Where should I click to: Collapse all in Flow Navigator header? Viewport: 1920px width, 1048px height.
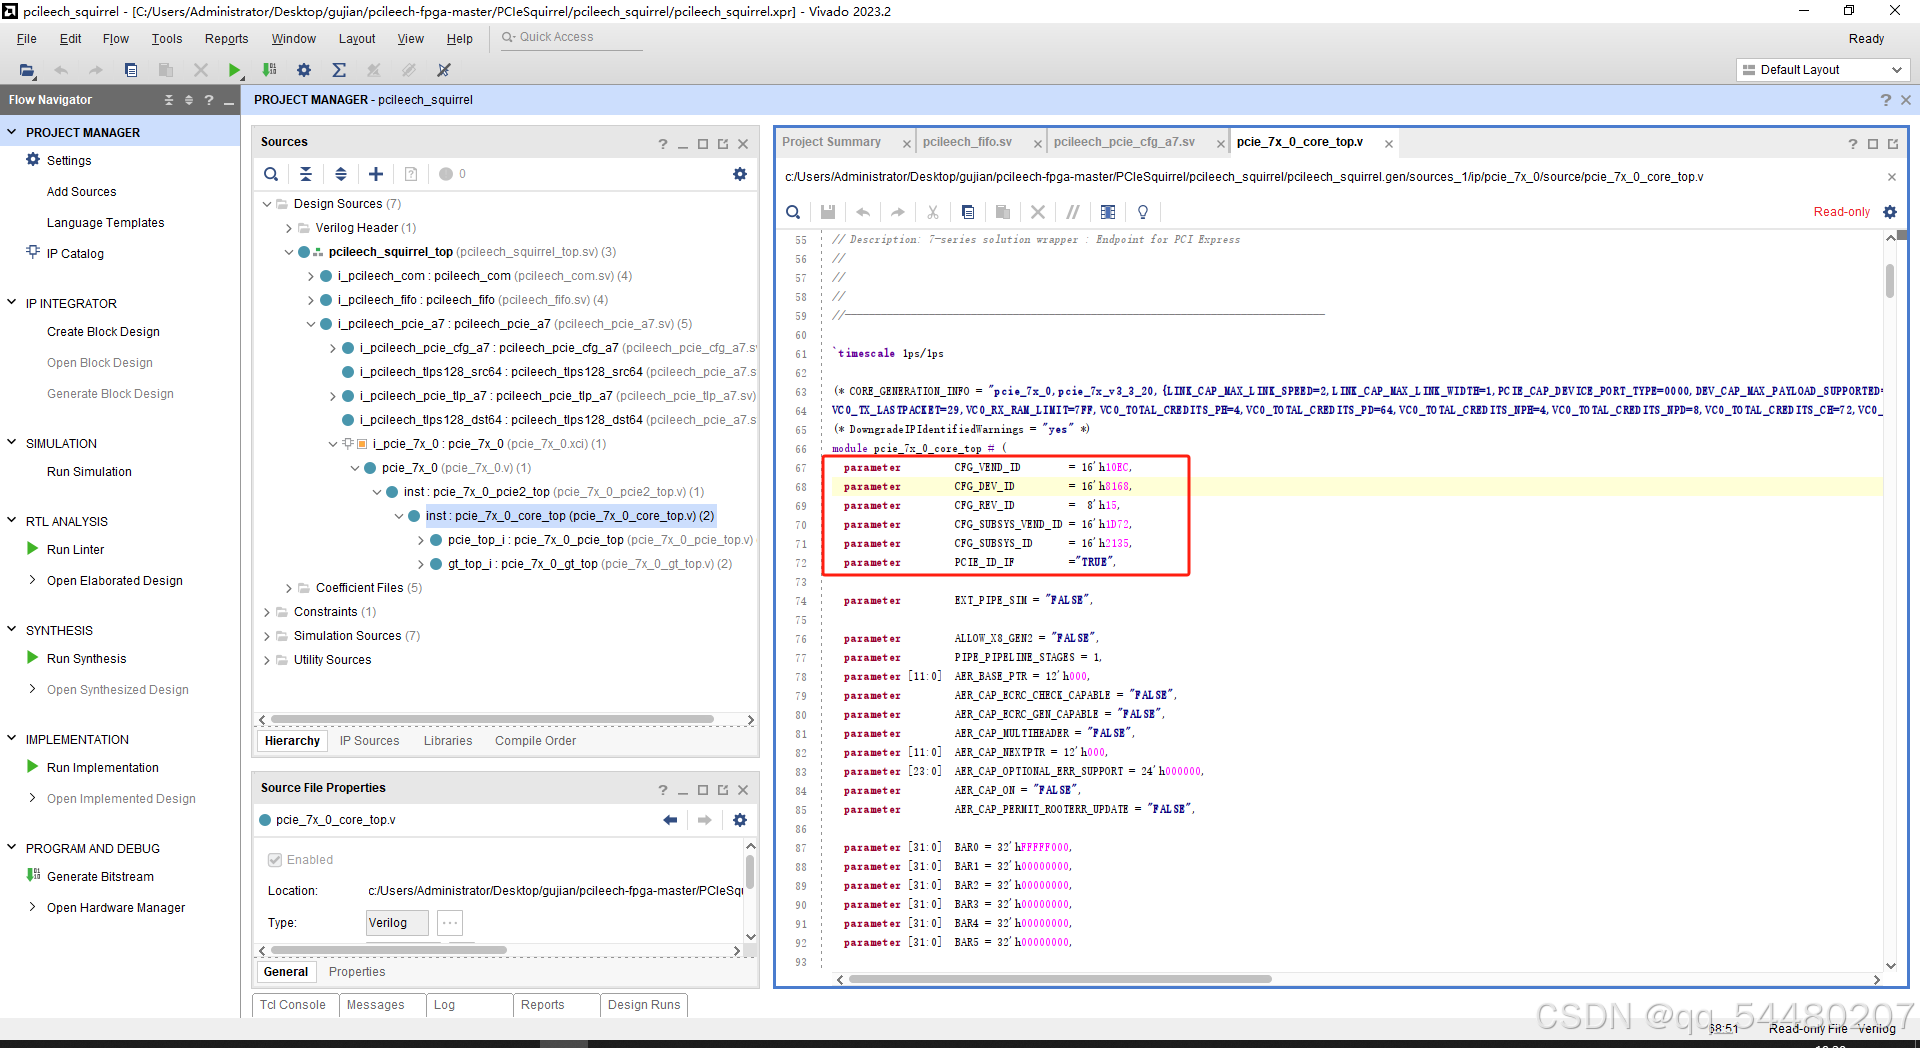(169, 100)
